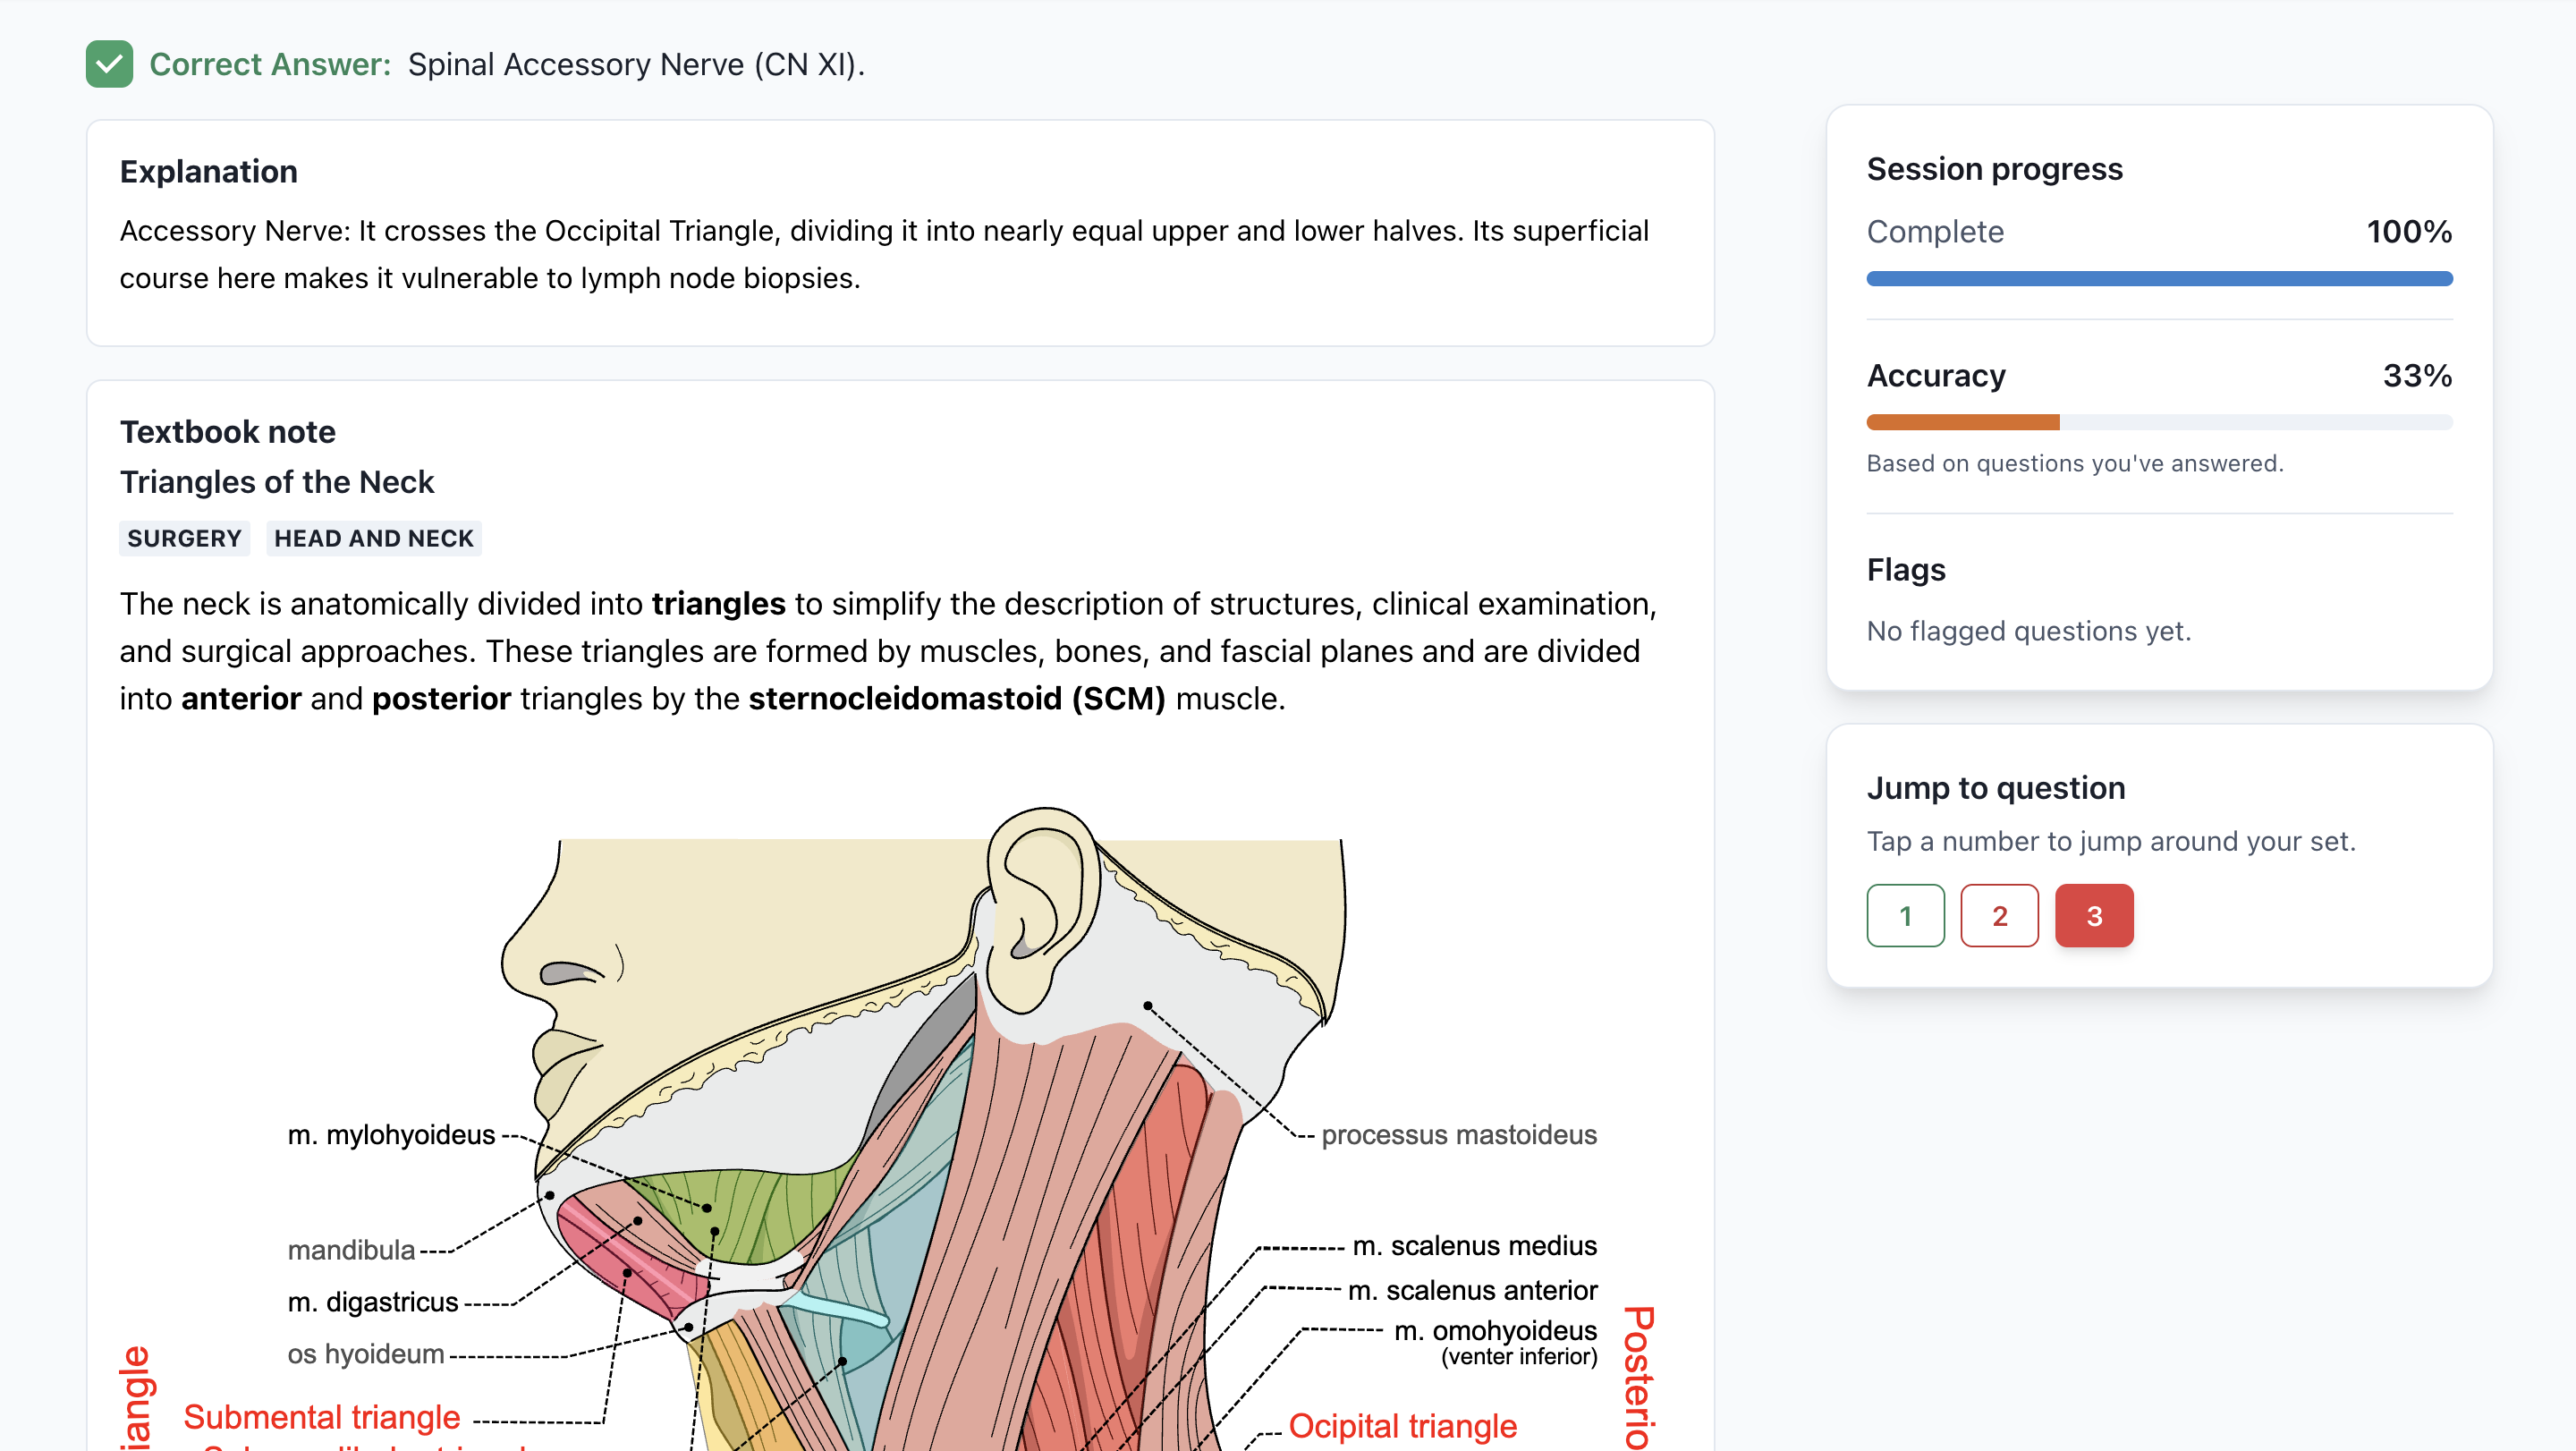The image size is (2576, 1451).
Task: Click the processus mastoideus label
Action: [x=1460, y=1134]
